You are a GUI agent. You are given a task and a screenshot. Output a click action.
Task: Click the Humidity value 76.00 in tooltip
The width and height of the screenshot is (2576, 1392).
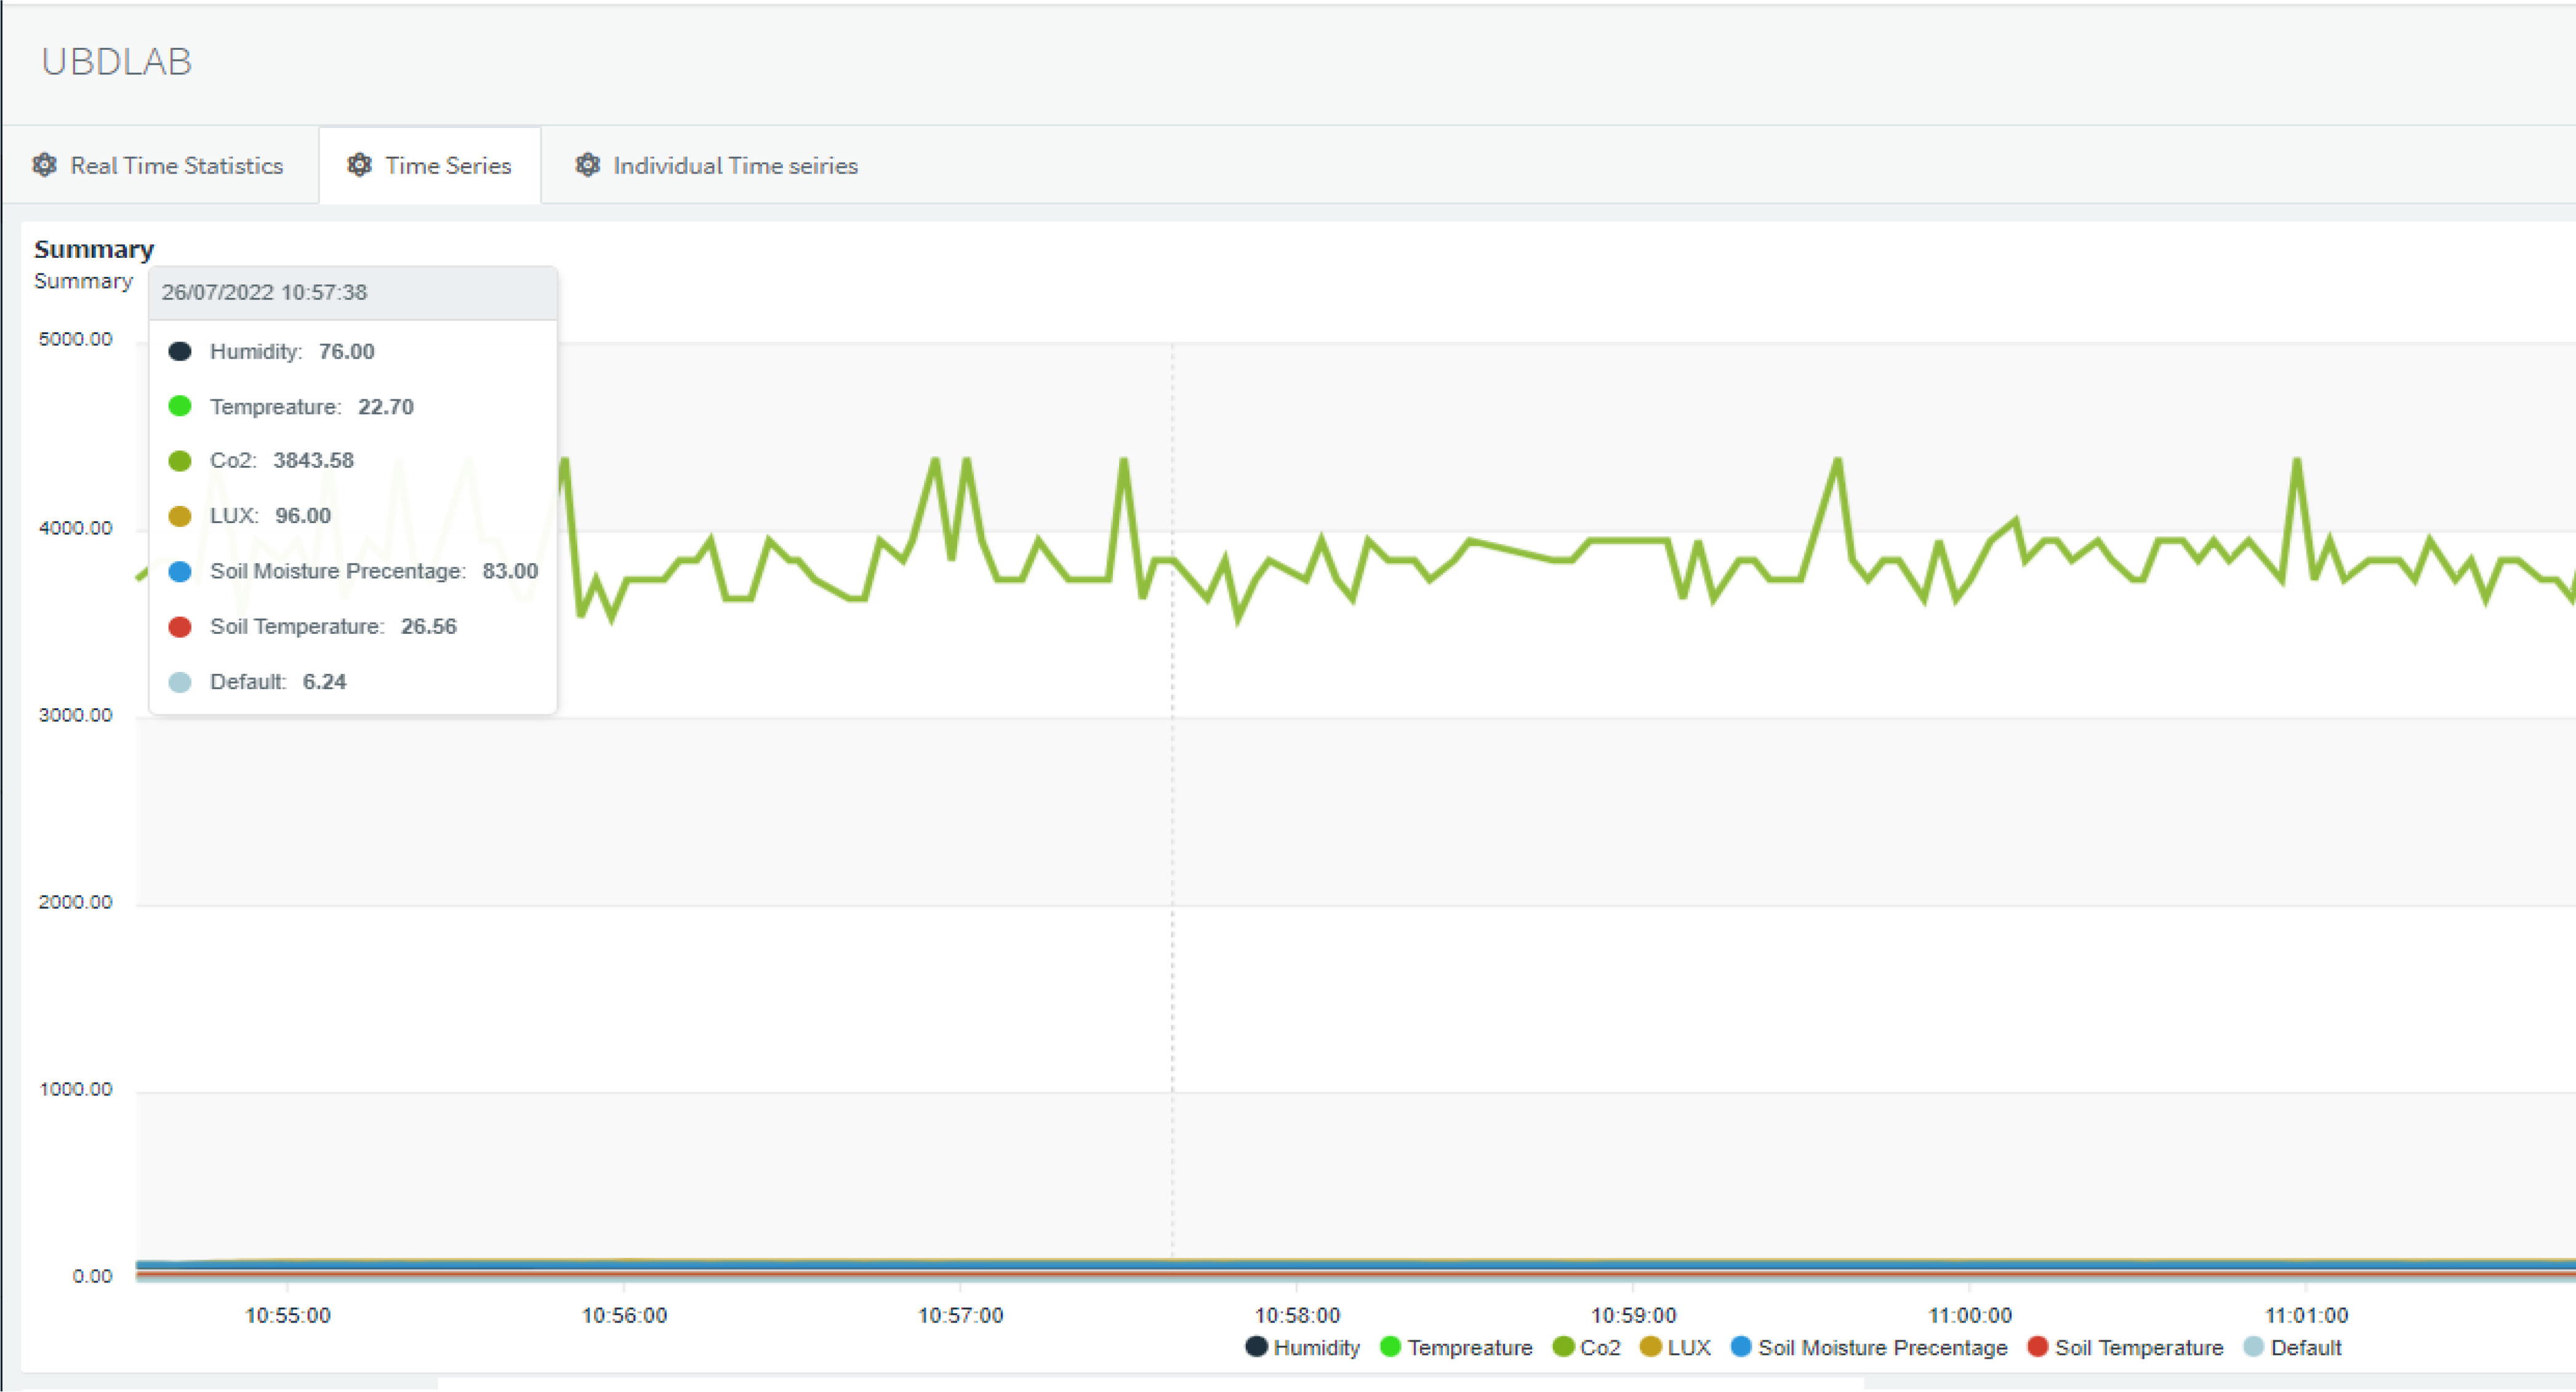point(346,351)
